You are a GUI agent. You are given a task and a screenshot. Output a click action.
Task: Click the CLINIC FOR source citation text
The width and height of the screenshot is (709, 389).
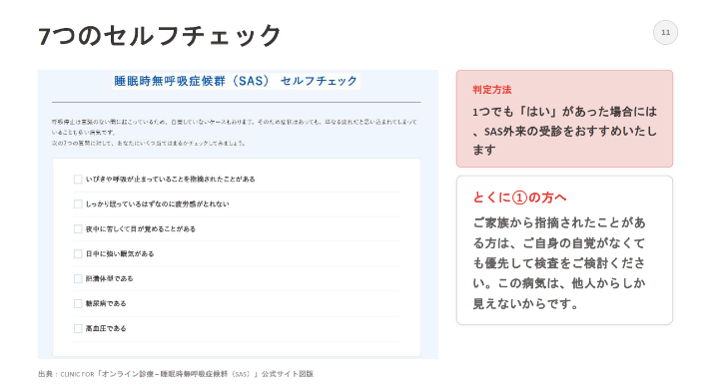[x=175, y=374]
